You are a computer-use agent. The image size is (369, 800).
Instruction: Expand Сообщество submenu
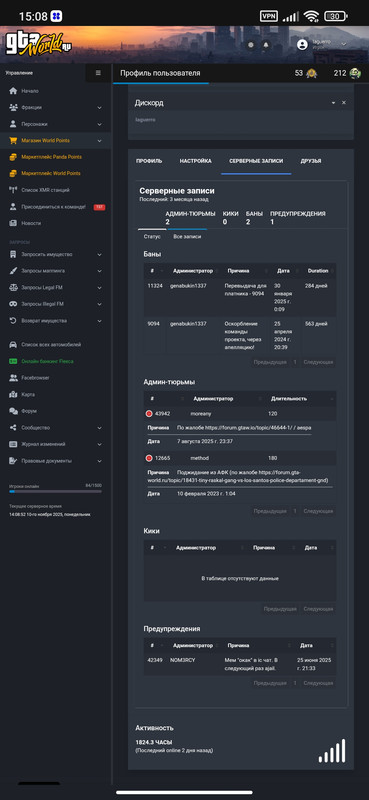[x=100, y=428]
